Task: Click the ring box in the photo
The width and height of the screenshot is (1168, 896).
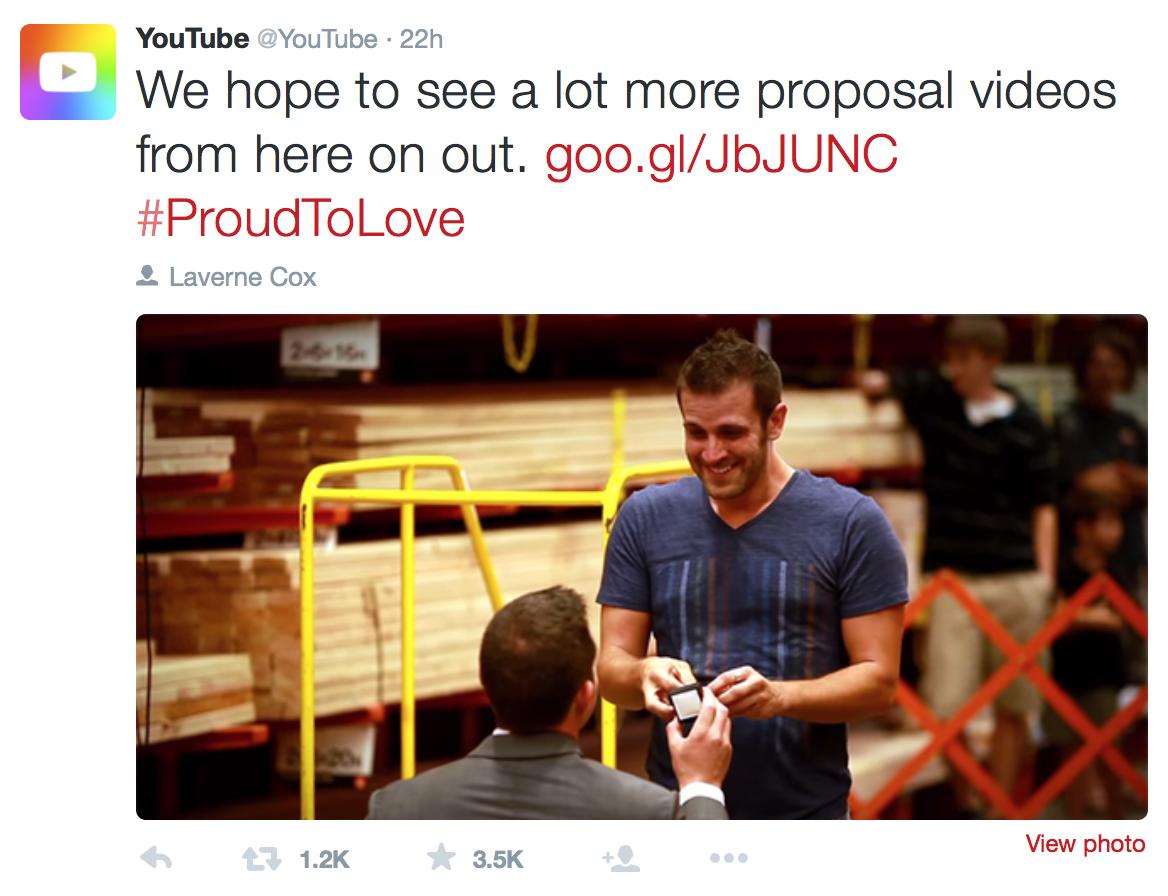Action: click(686, 703)
